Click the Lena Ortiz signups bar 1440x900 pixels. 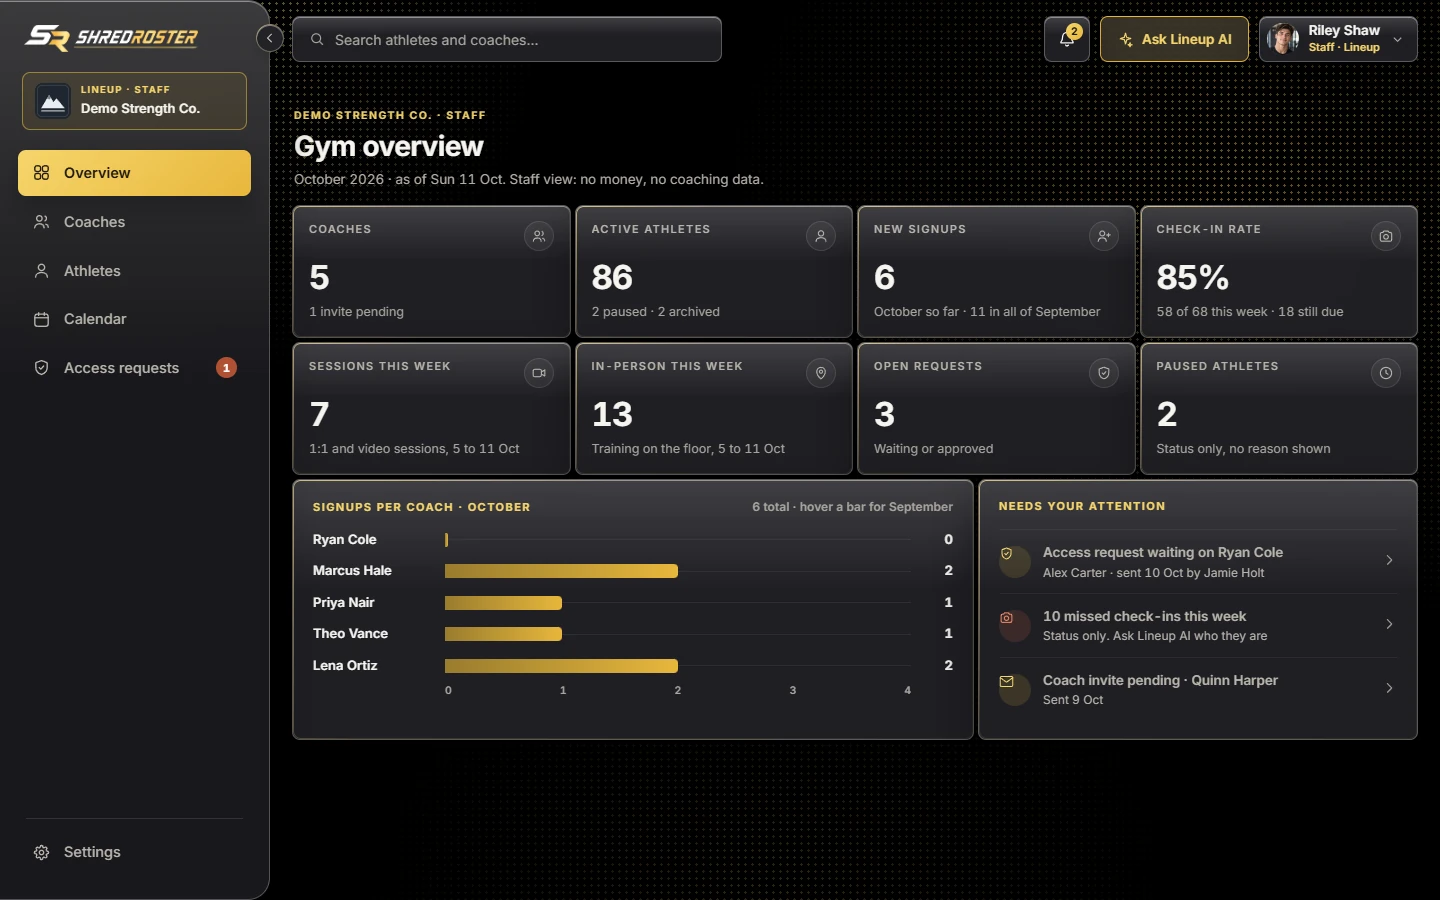(561, 666)
